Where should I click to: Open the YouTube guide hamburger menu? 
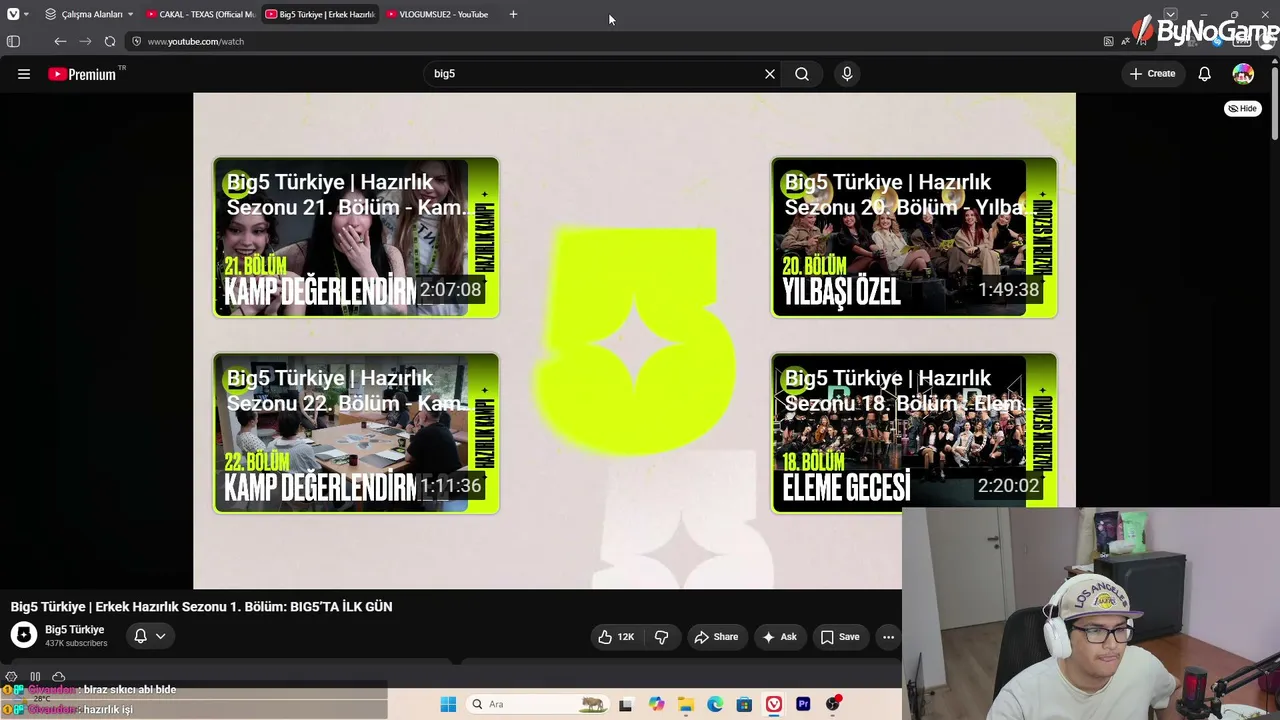click(24, 74)
